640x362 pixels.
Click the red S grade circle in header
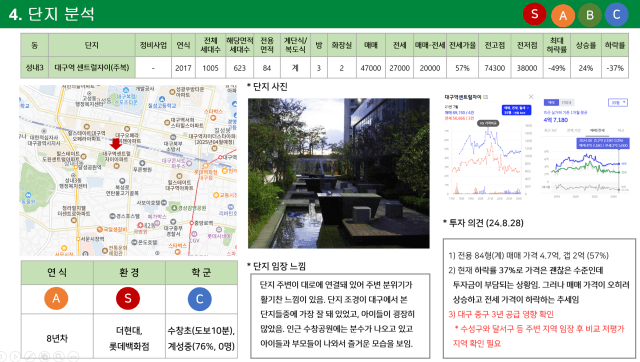(535, 14)
